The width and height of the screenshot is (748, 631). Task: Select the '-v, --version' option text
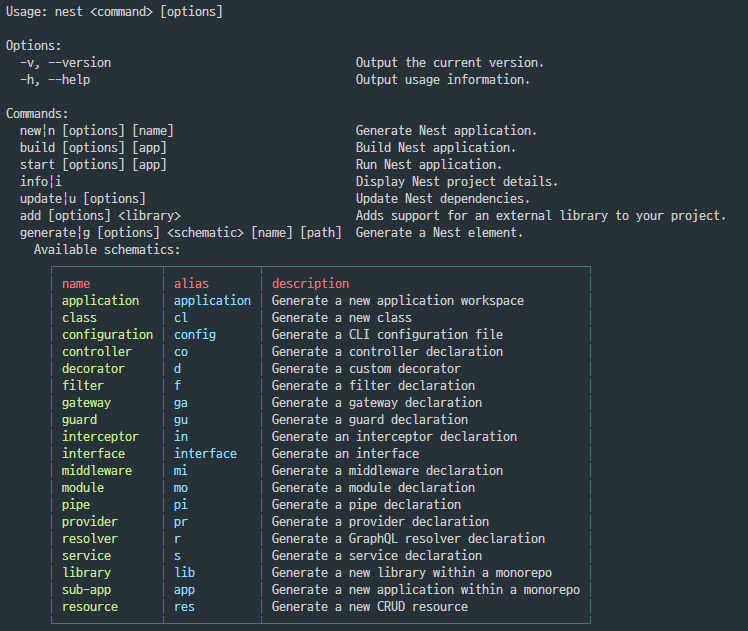(65, 63)
